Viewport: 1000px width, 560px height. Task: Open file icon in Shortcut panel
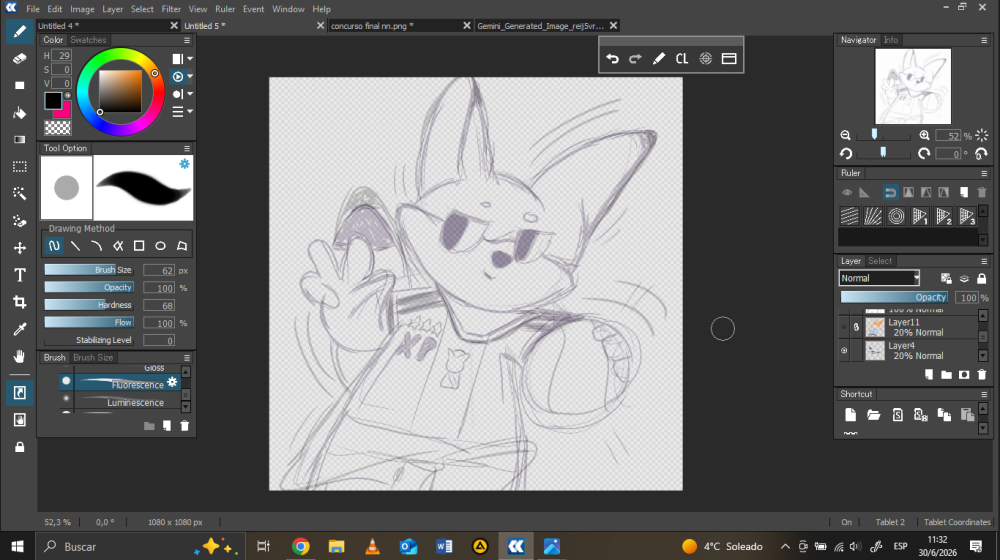874,415
